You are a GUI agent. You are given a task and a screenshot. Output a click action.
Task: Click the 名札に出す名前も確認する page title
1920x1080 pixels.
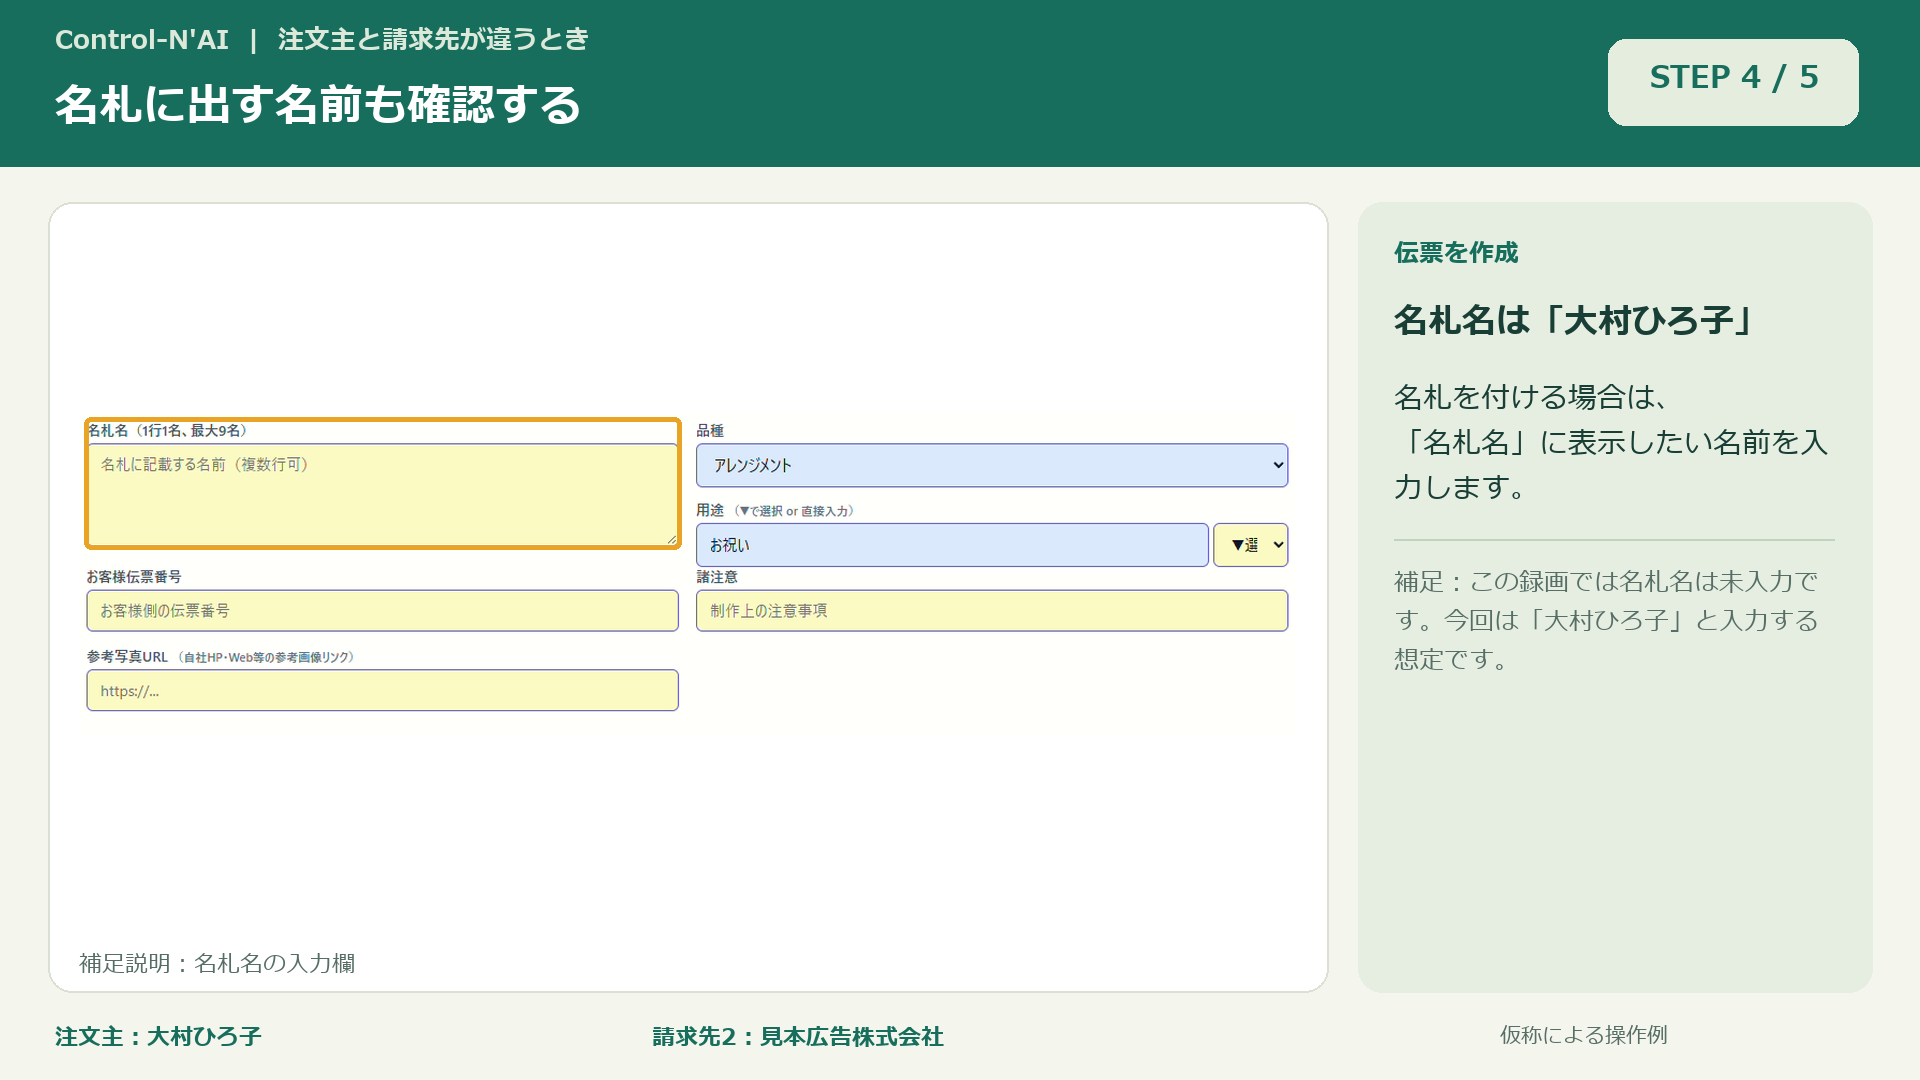point(318,105)
